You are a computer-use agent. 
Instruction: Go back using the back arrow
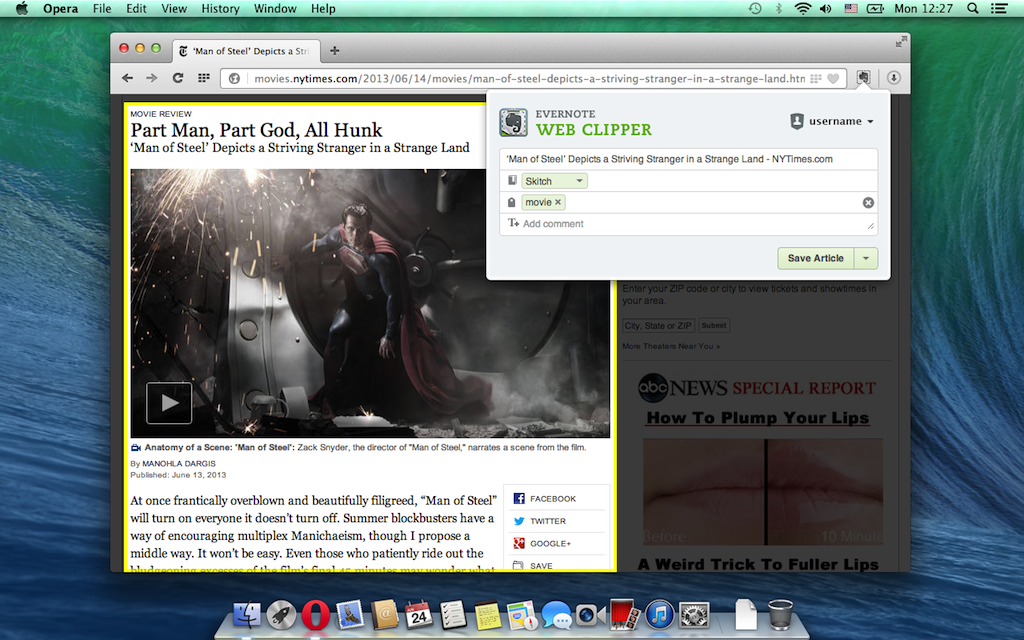point(127,78)
